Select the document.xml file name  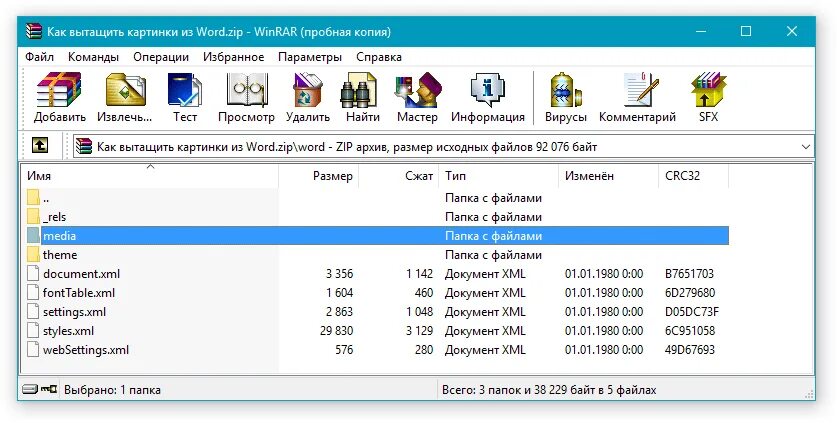pyautogui.click(x=81, y=274)
